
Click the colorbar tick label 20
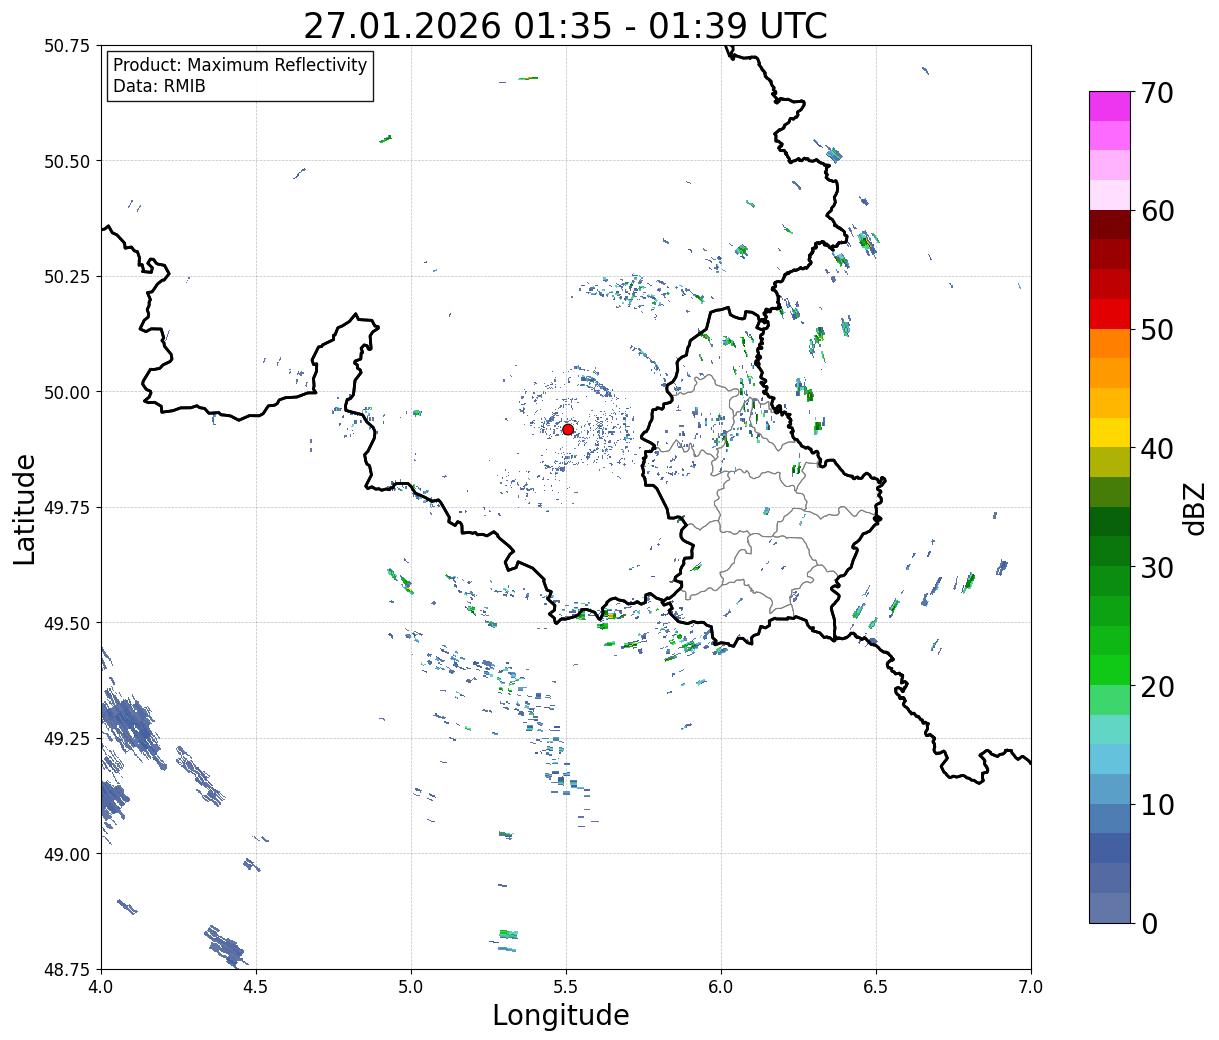(x=1157, y=686)
